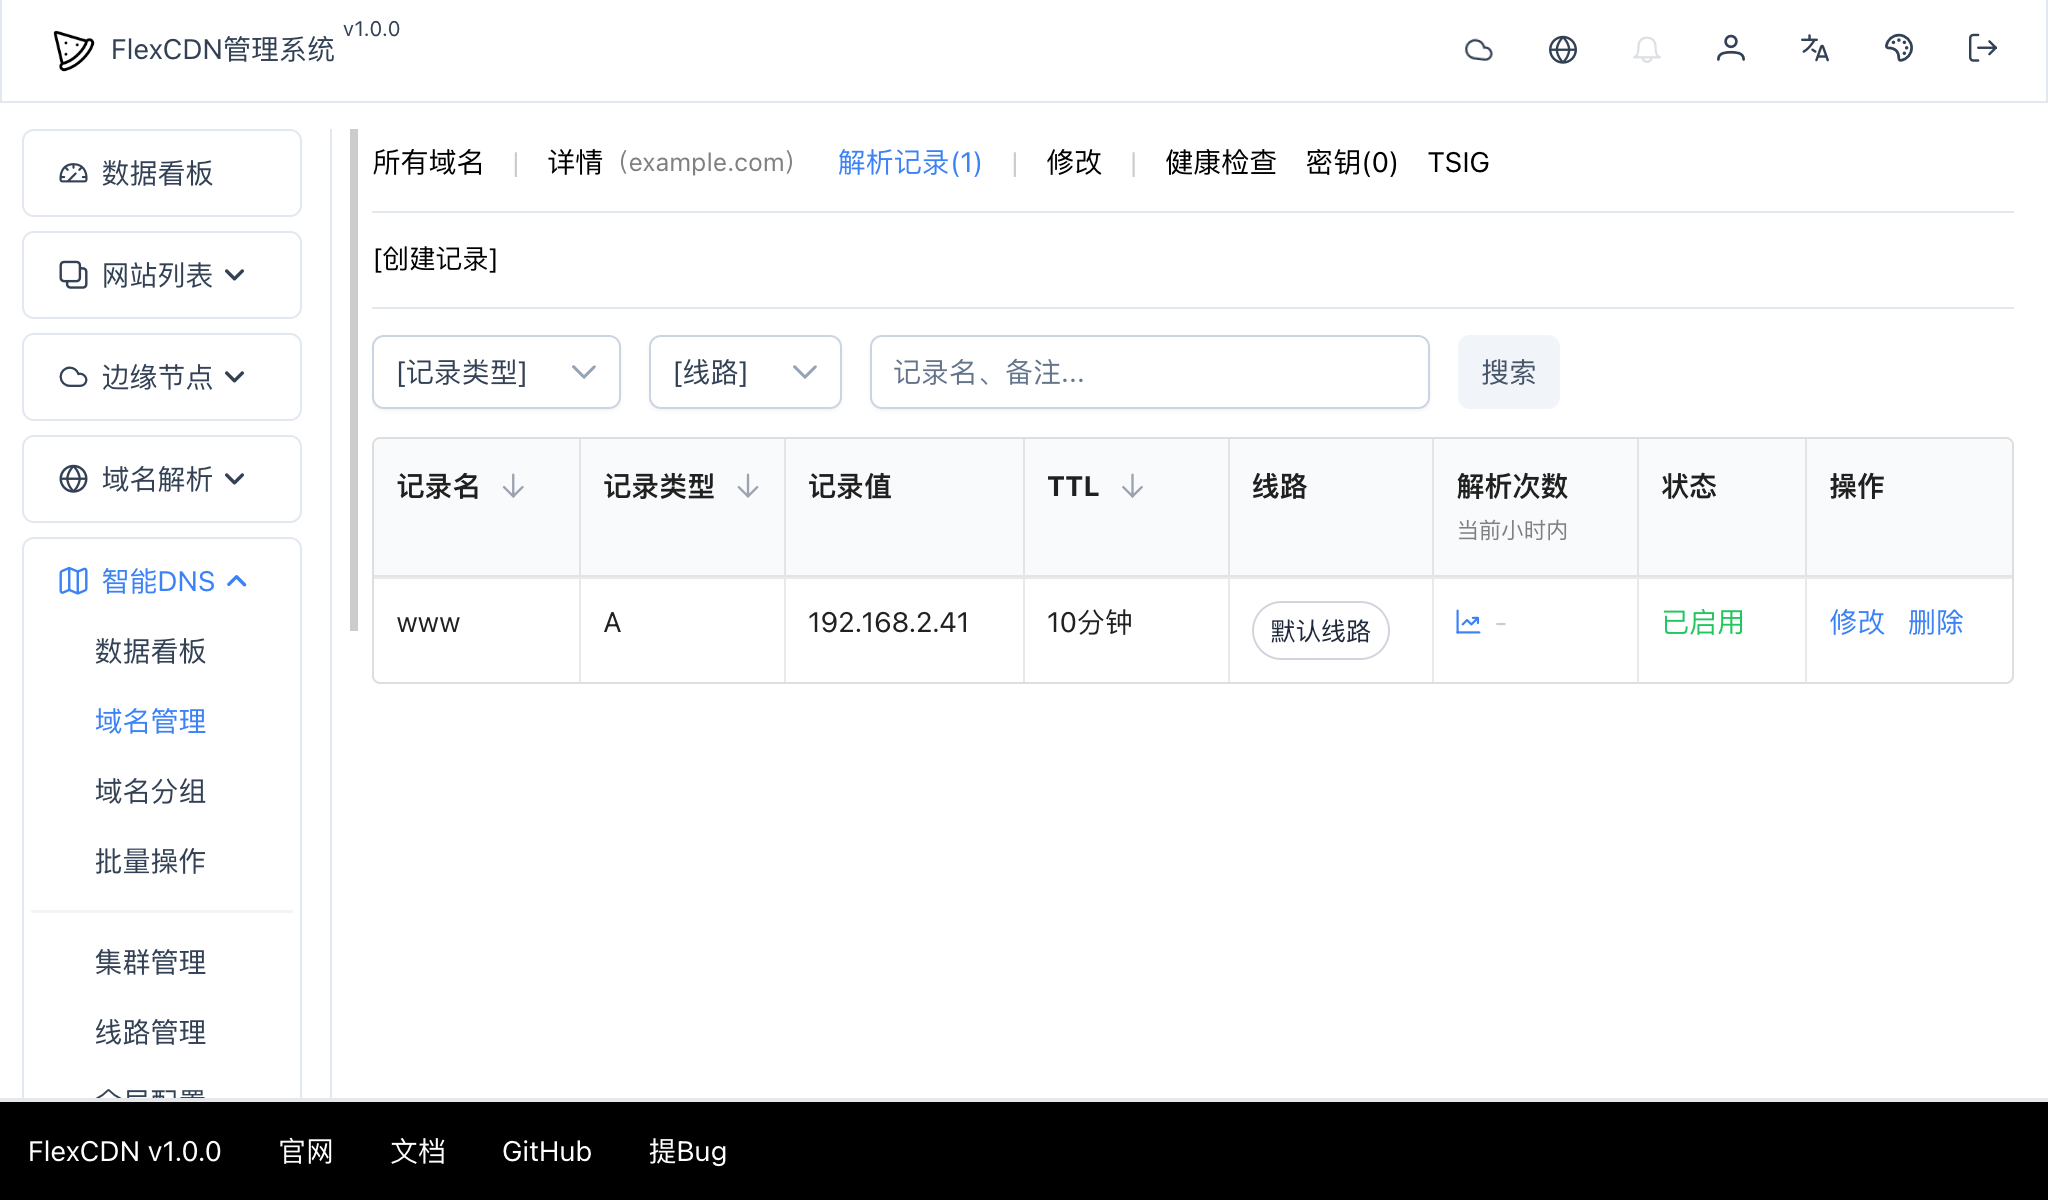View traffic chart icon in 解析次数 column
The height and width of the screenshot is (1200, 2048).
(x=1469, y=622)
